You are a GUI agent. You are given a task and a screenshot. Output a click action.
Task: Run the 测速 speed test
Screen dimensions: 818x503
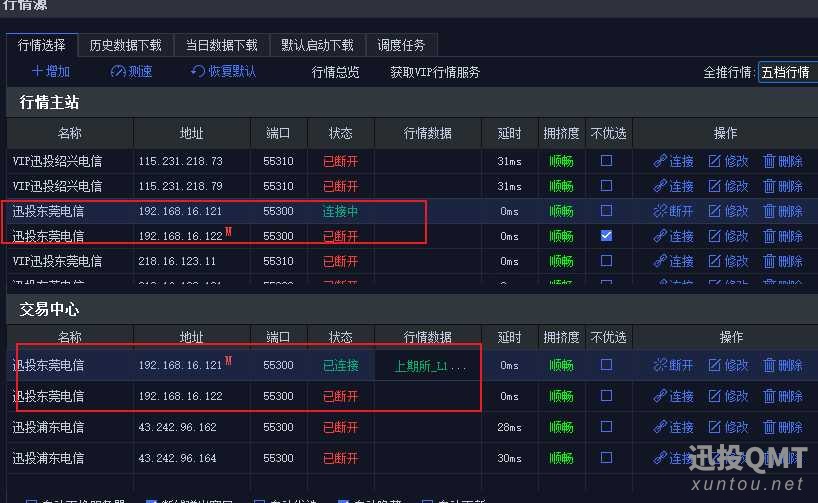(x=131, y=71)
